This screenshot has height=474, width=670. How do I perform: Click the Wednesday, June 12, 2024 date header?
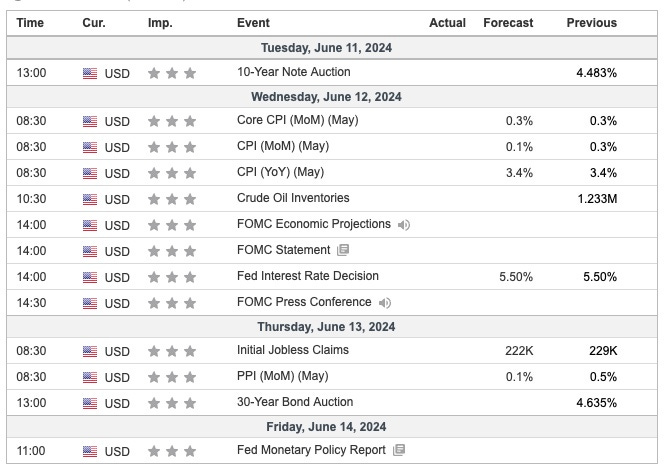[x=326, y=97]
